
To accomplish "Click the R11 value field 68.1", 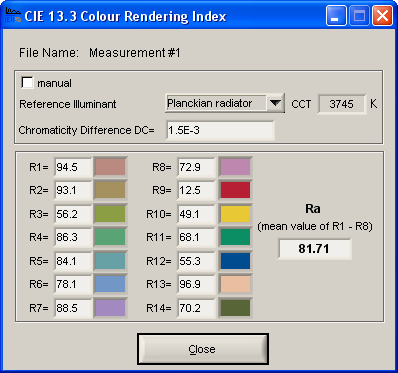I will (196, 237).
